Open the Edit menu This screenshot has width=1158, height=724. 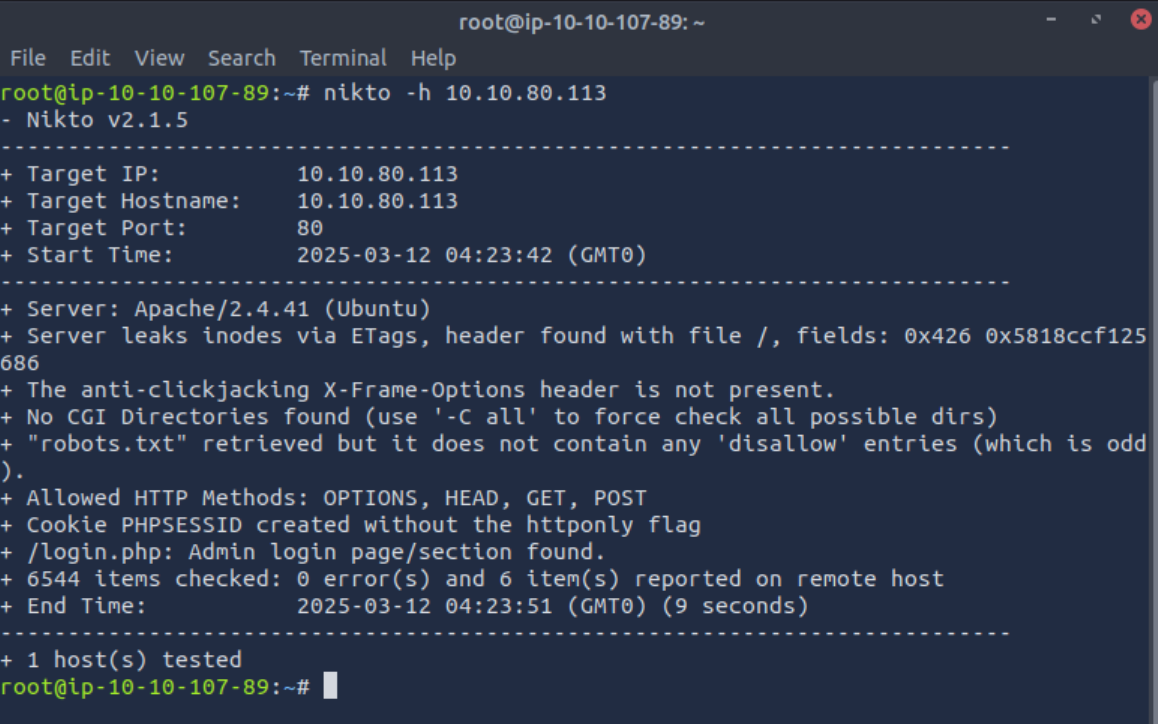(x=89, y=58)
